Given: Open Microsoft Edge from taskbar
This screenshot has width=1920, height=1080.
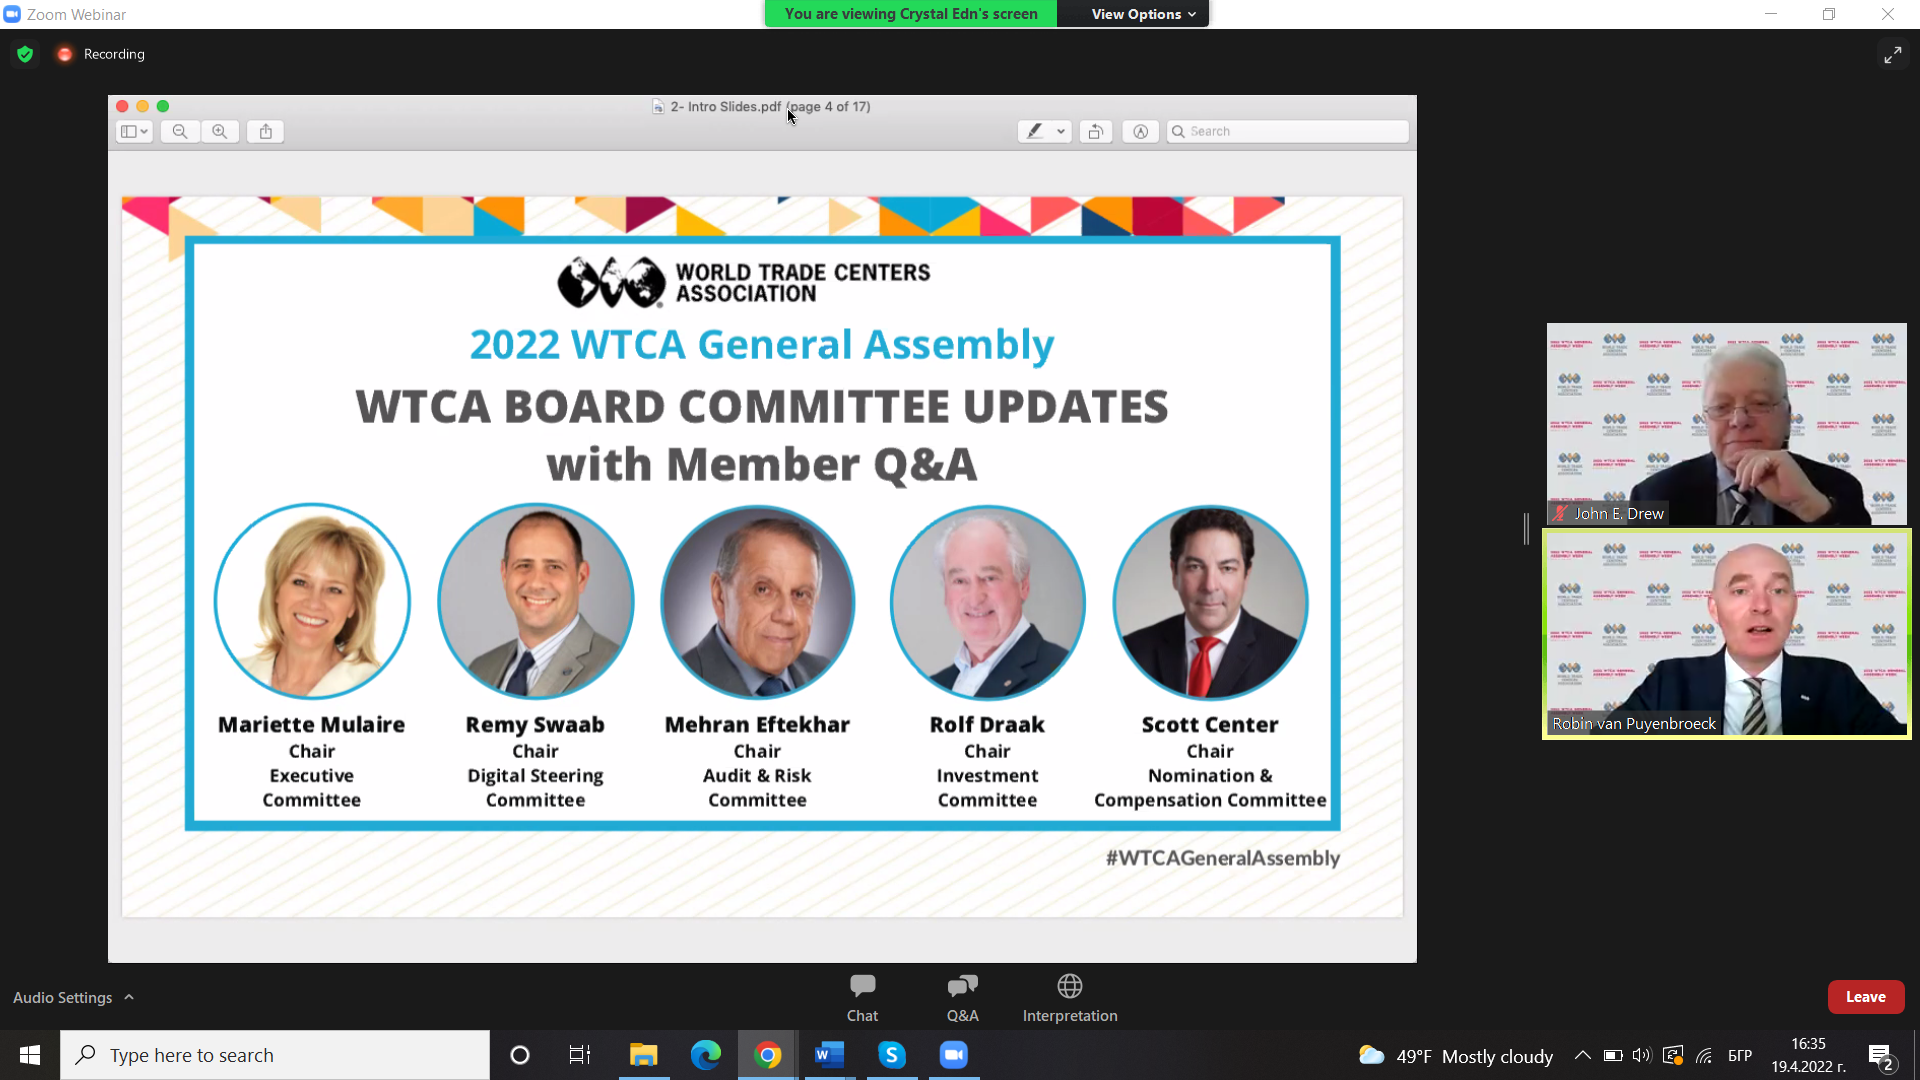Looking at the screenshot, I should click(x=706, y=1055).
